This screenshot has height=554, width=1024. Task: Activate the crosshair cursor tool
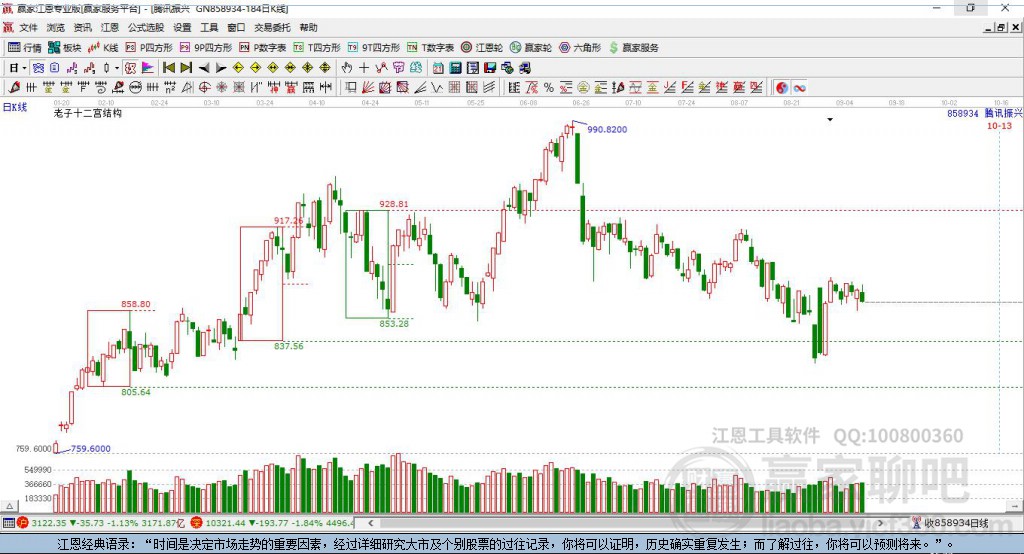[x=364, y=68]
